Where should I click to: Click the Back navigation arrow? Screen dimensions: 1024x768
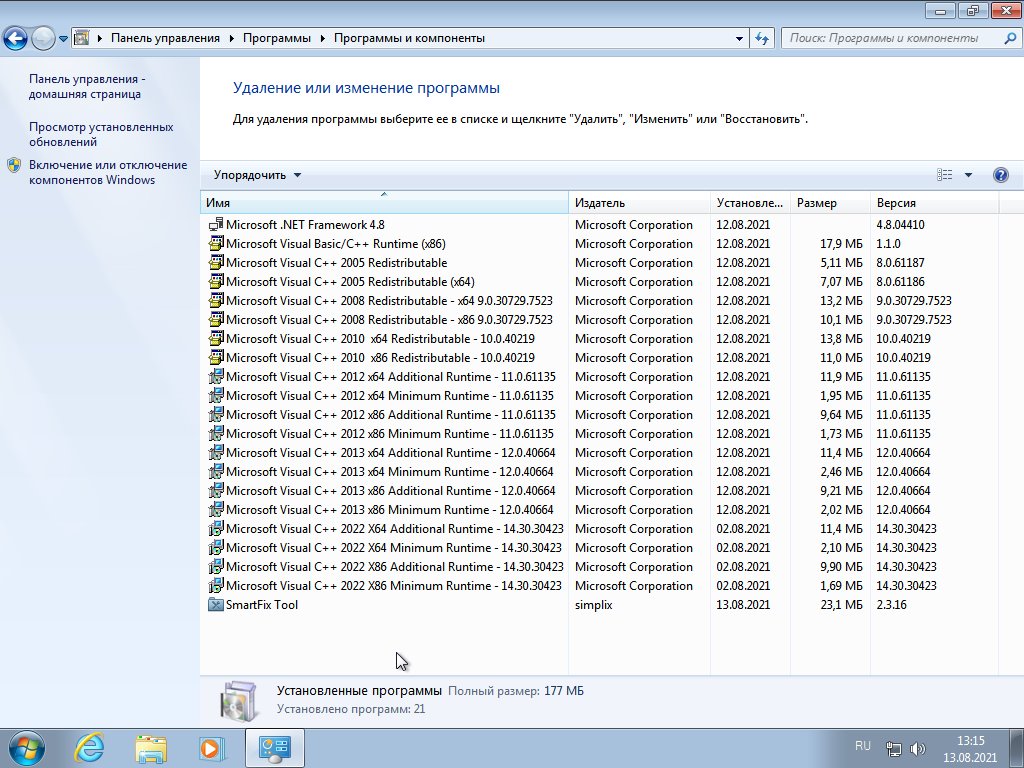pyautogui.click(x=15, y=38)
